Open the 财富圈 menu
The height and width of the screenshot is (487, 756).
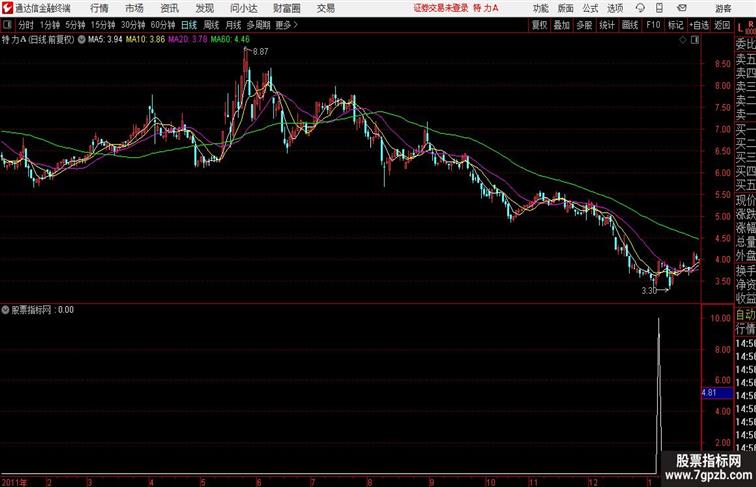tap(287, 8)
